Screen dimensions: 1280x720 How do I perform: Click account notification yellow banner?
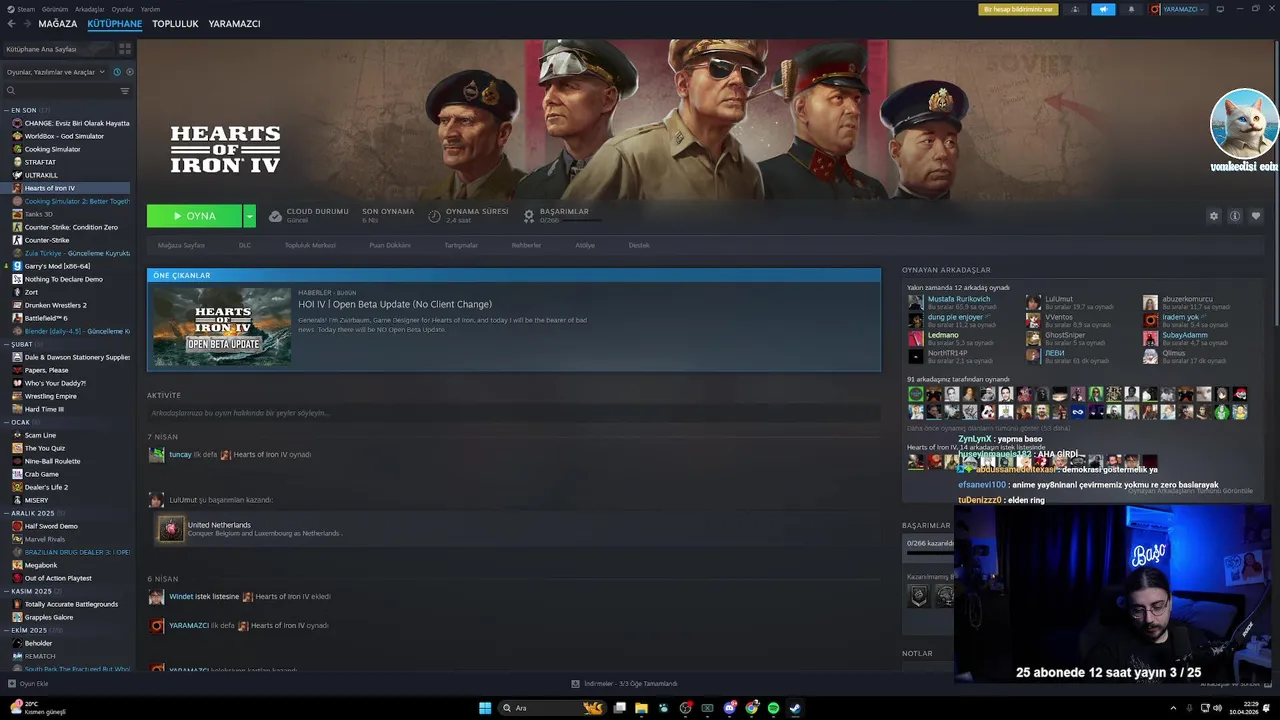point(1018,9)
